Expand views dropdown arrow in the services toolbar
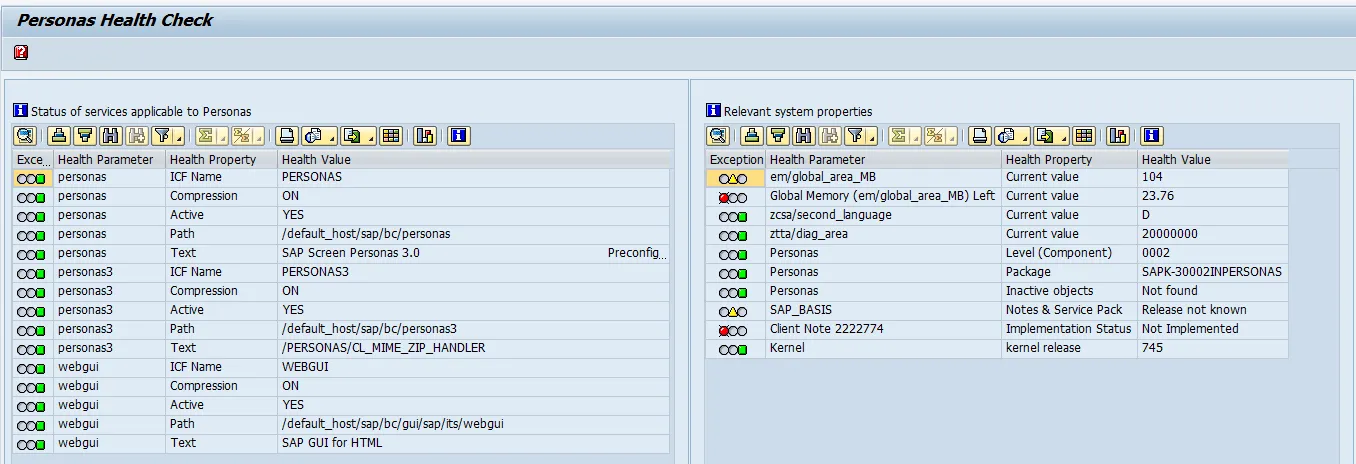1356x464 pixels. 332,138
